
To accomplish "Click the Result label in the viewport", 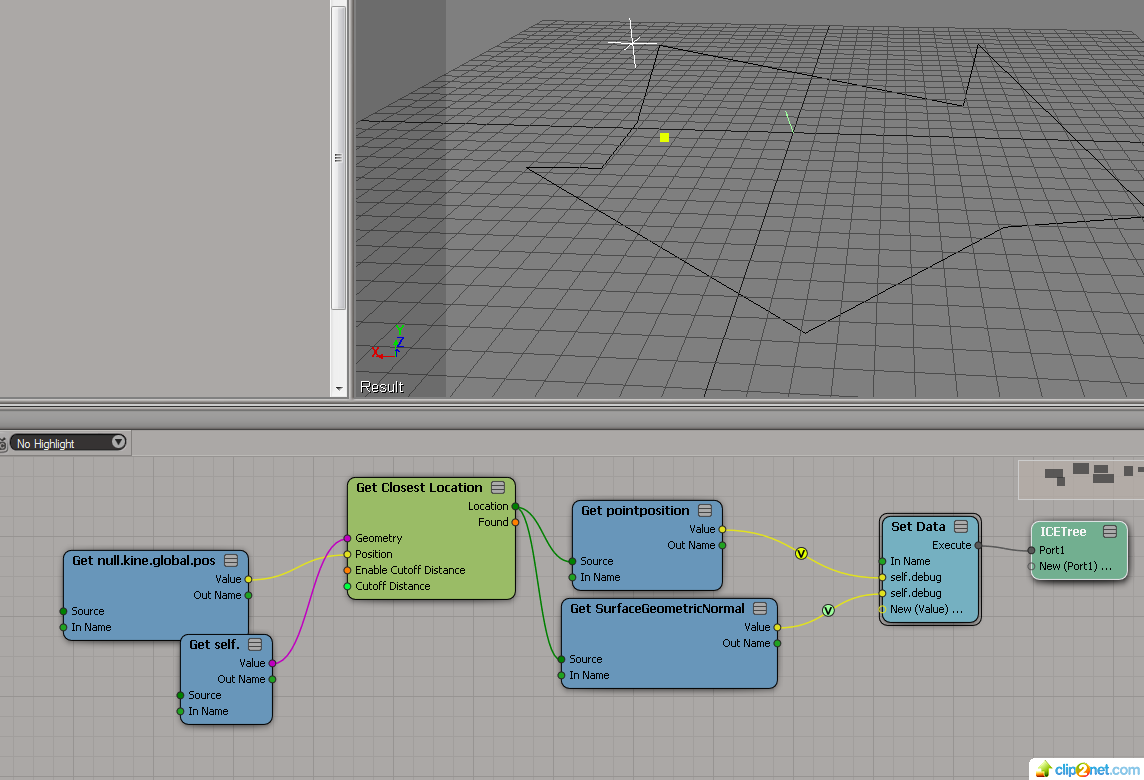I will pyautogui.click(x=382, y=387).
